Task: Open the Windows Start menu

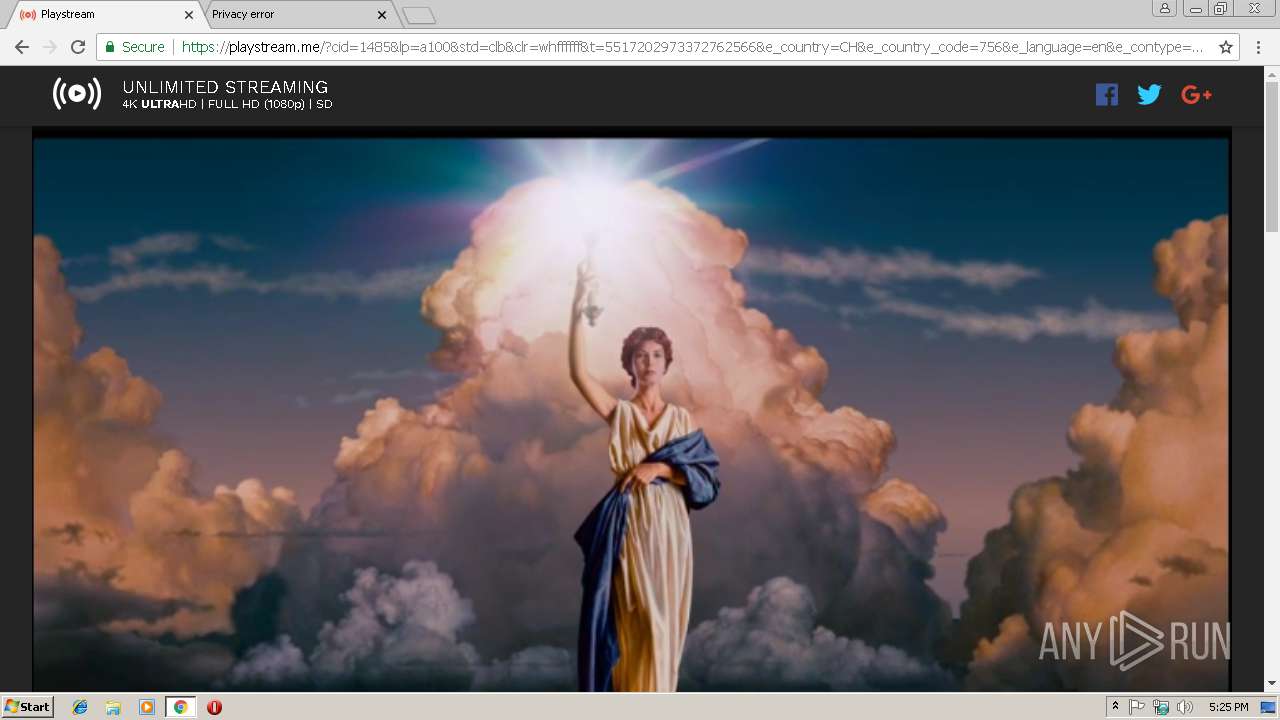Action: click(x=27, y=707)
